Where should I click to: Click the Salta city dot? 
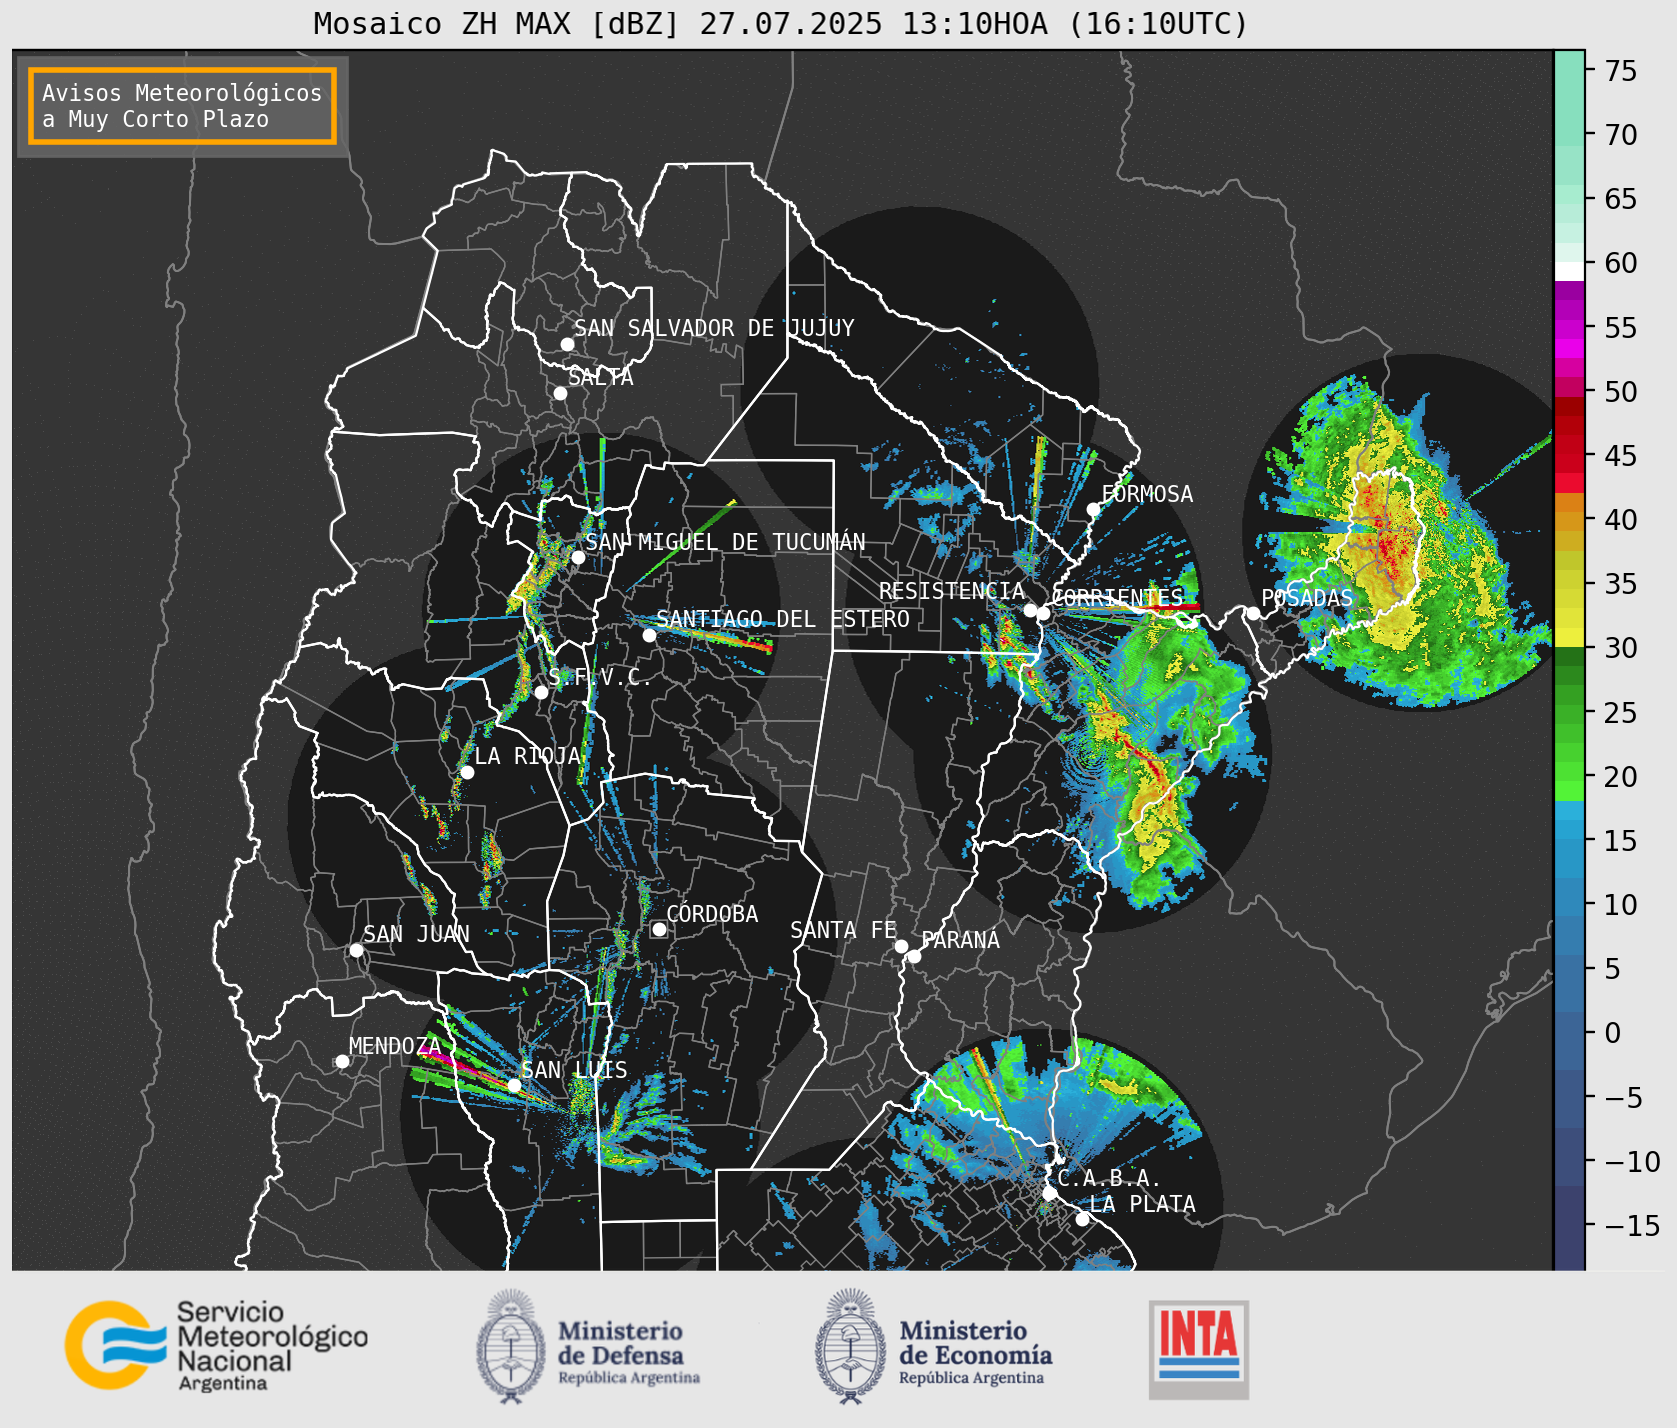point(560,393)
